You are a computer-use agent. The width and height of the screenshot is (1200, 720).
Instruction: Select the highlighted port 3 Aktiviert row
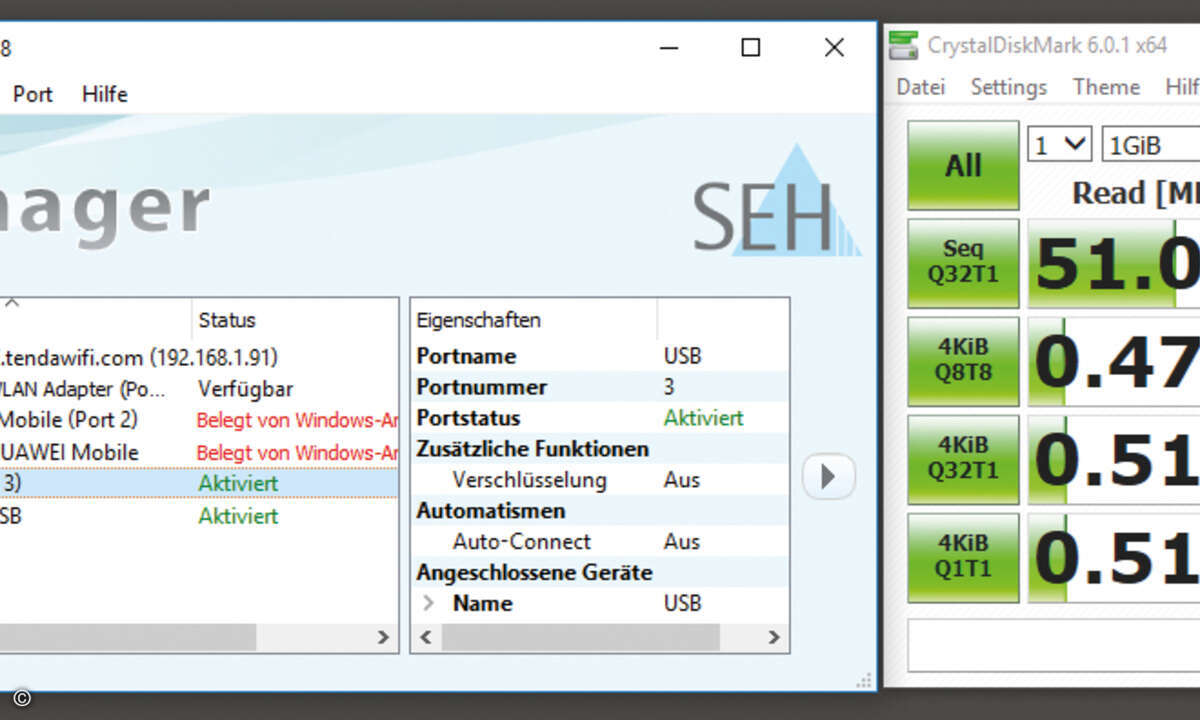pyautogui.click(x=198, y=484)
